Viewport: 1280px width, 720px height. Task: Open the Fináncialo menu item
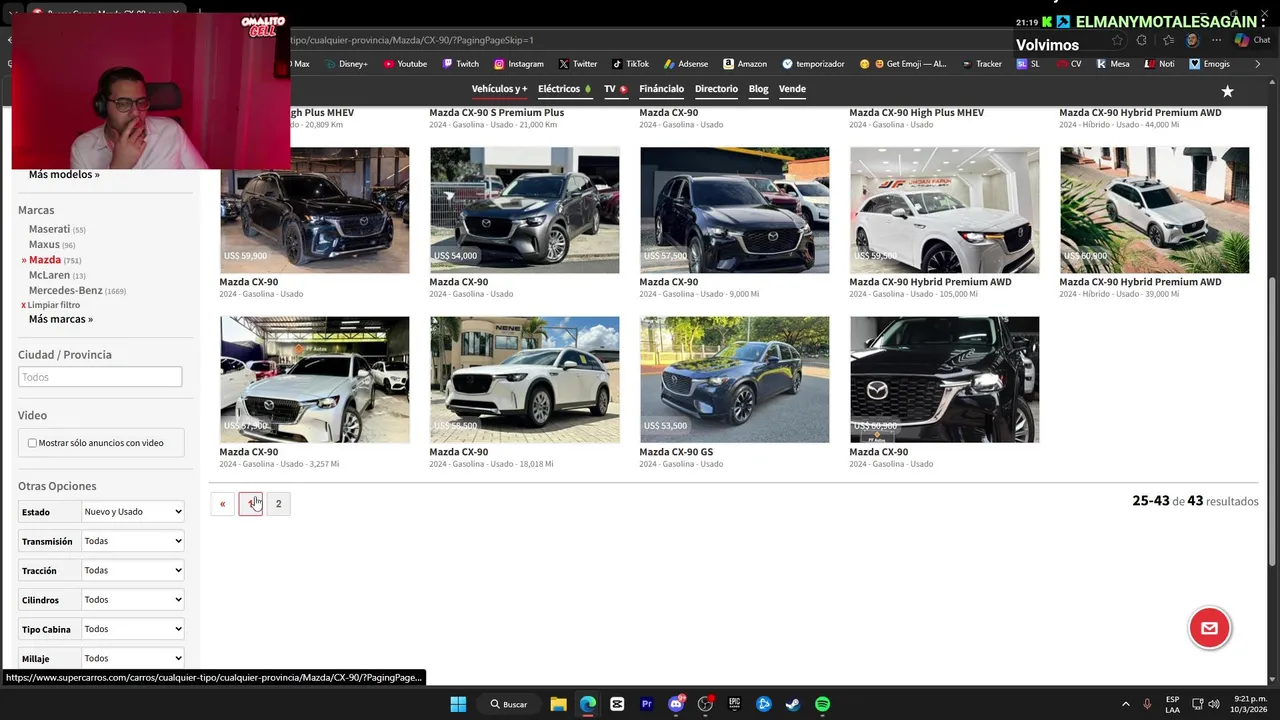(x=661, y=89)
